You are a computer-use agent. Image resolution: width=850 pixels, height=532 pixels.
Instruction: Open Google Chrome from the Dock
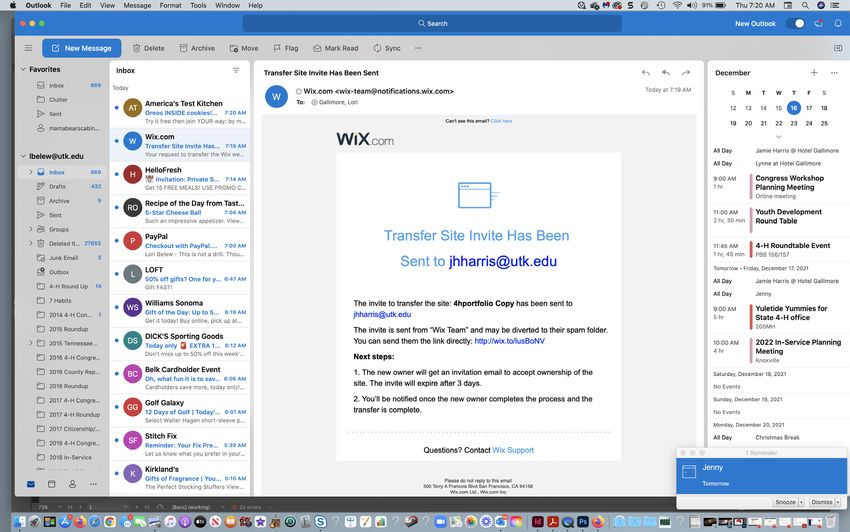tap(110, 522)
